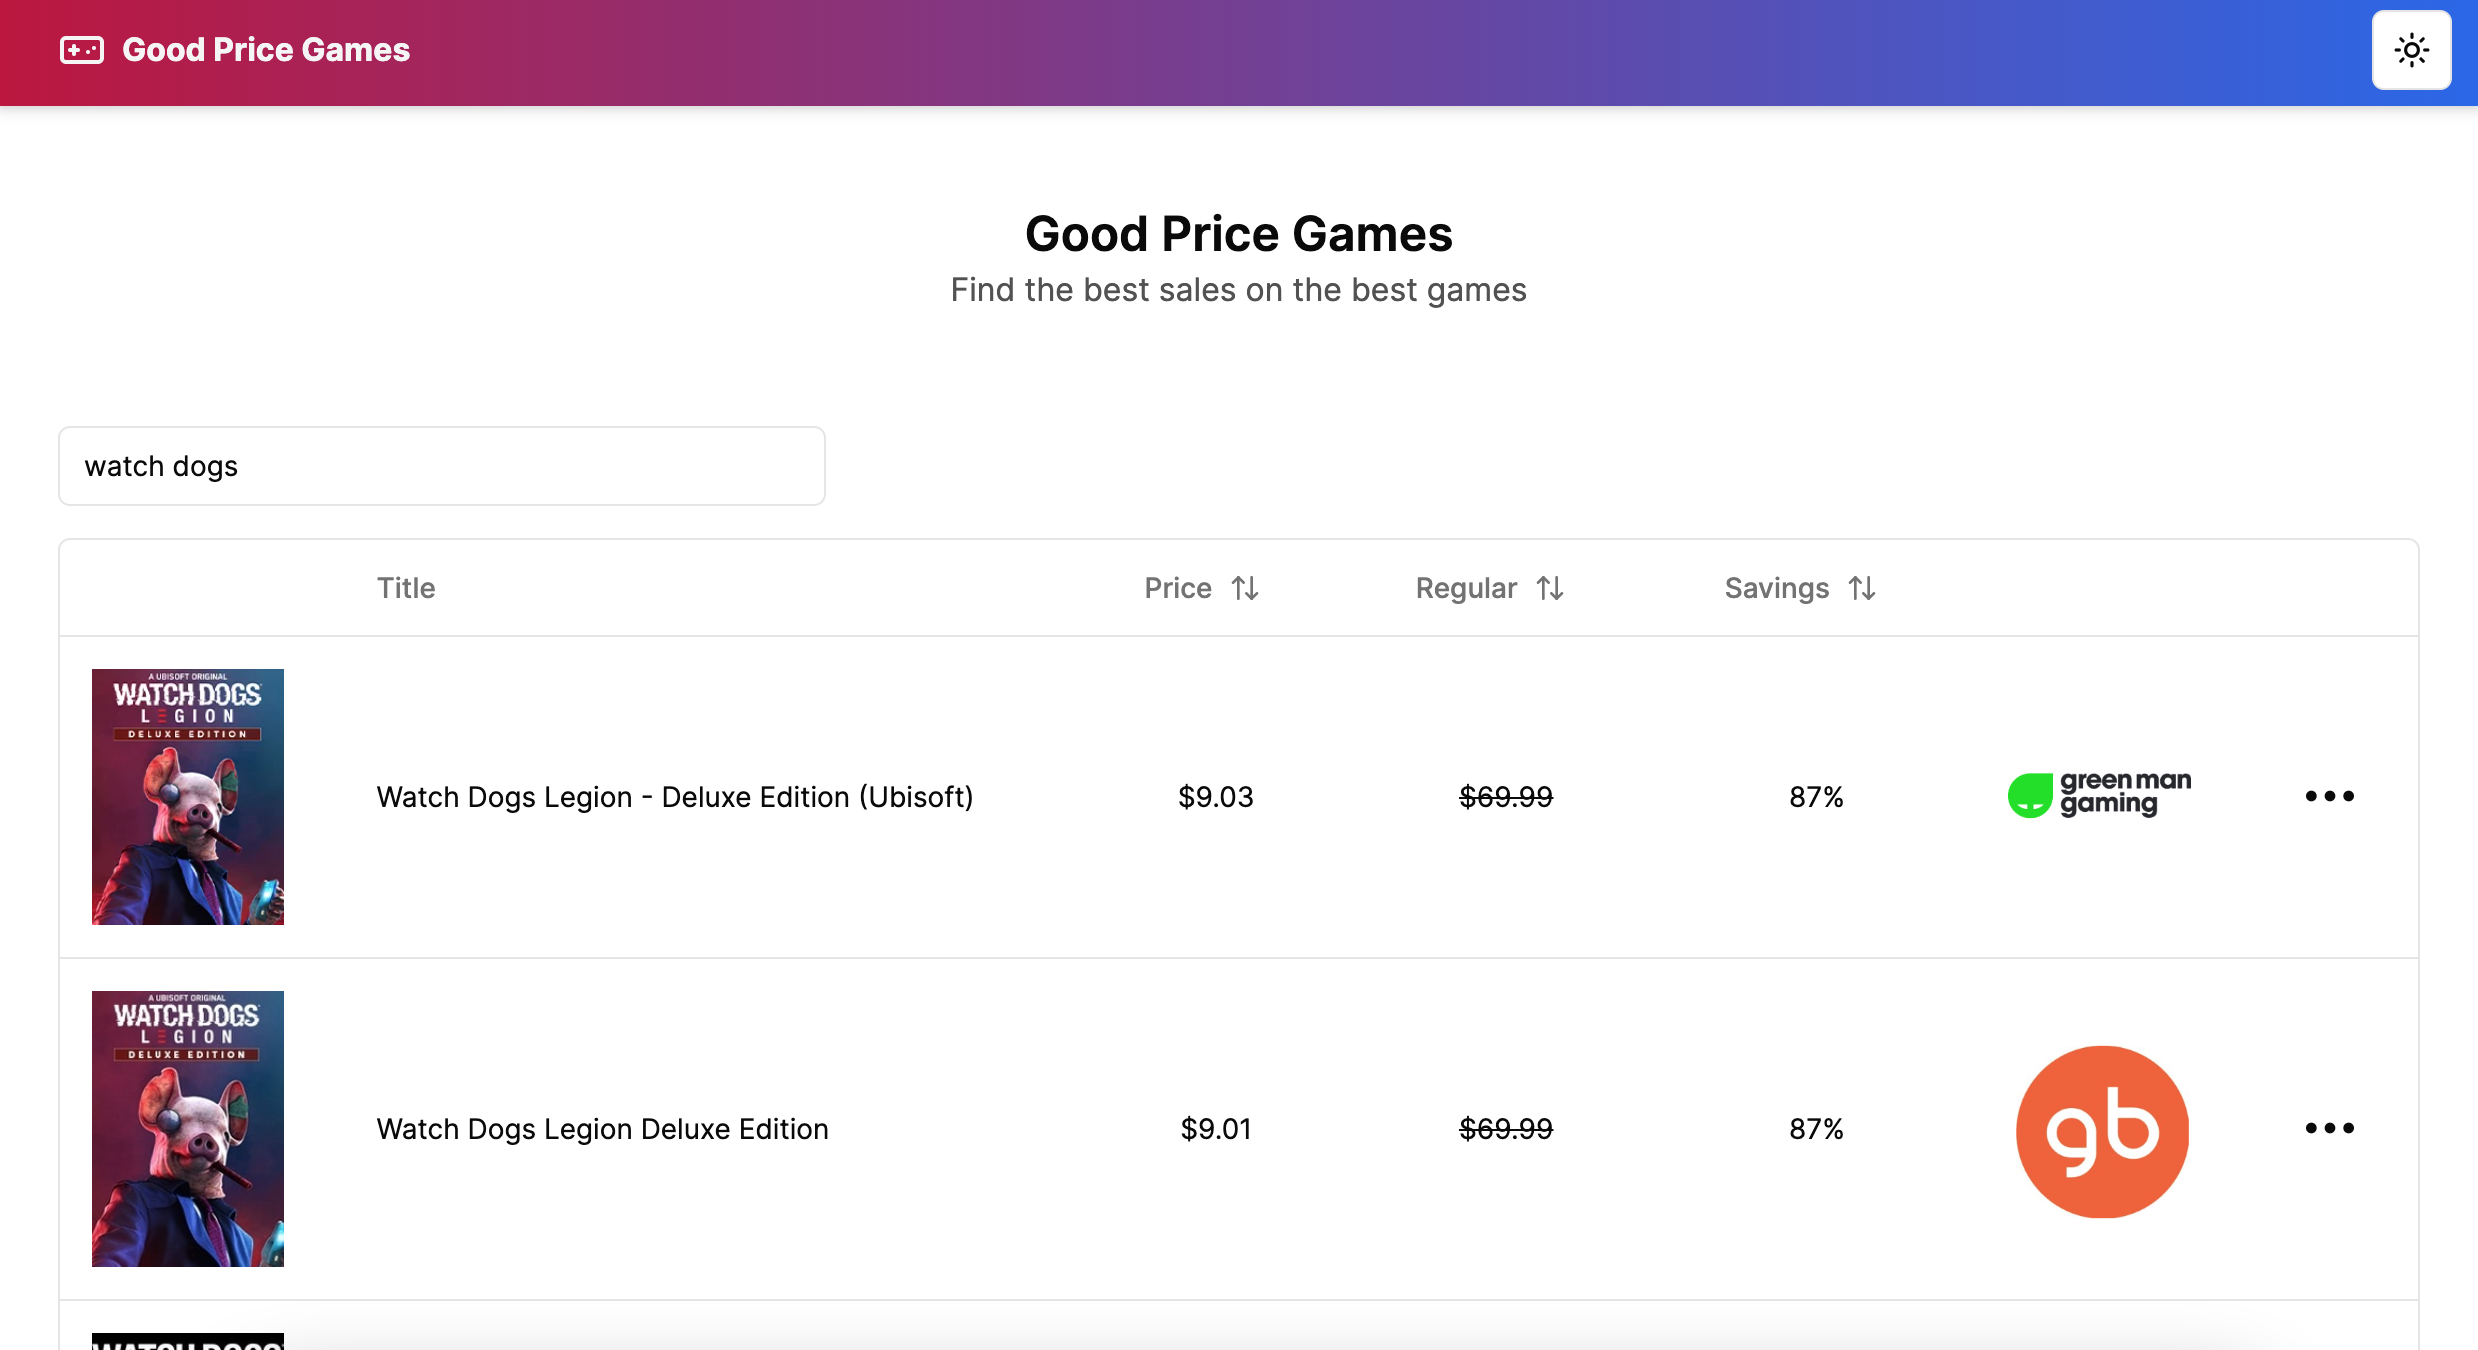Click the Regular column header label

pos(1466,588)
